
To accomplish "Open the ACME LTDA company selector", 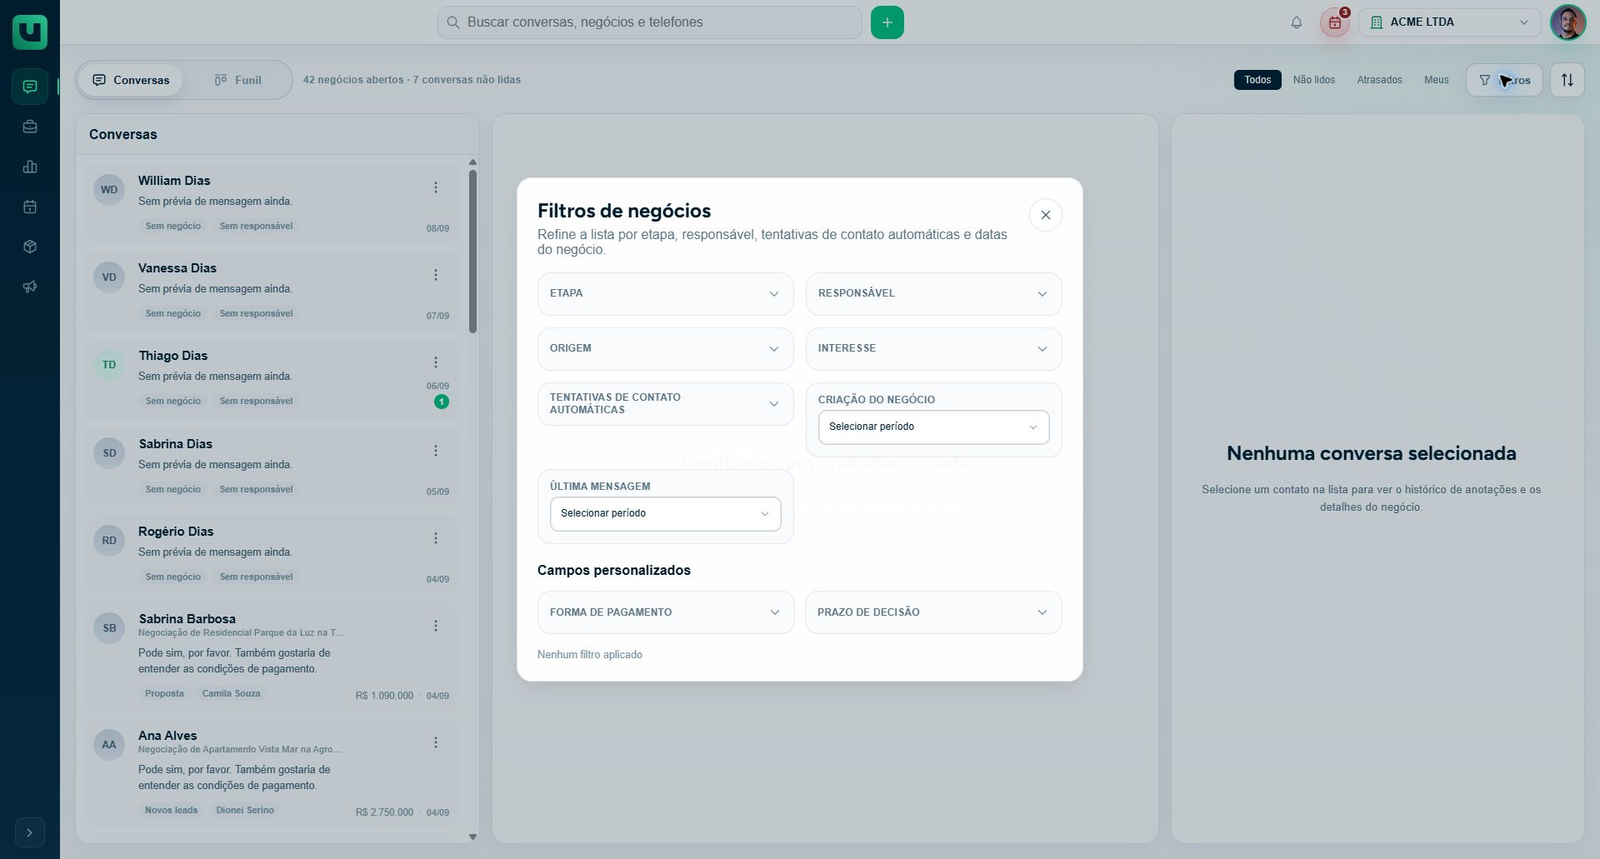I will [1450, 22].
